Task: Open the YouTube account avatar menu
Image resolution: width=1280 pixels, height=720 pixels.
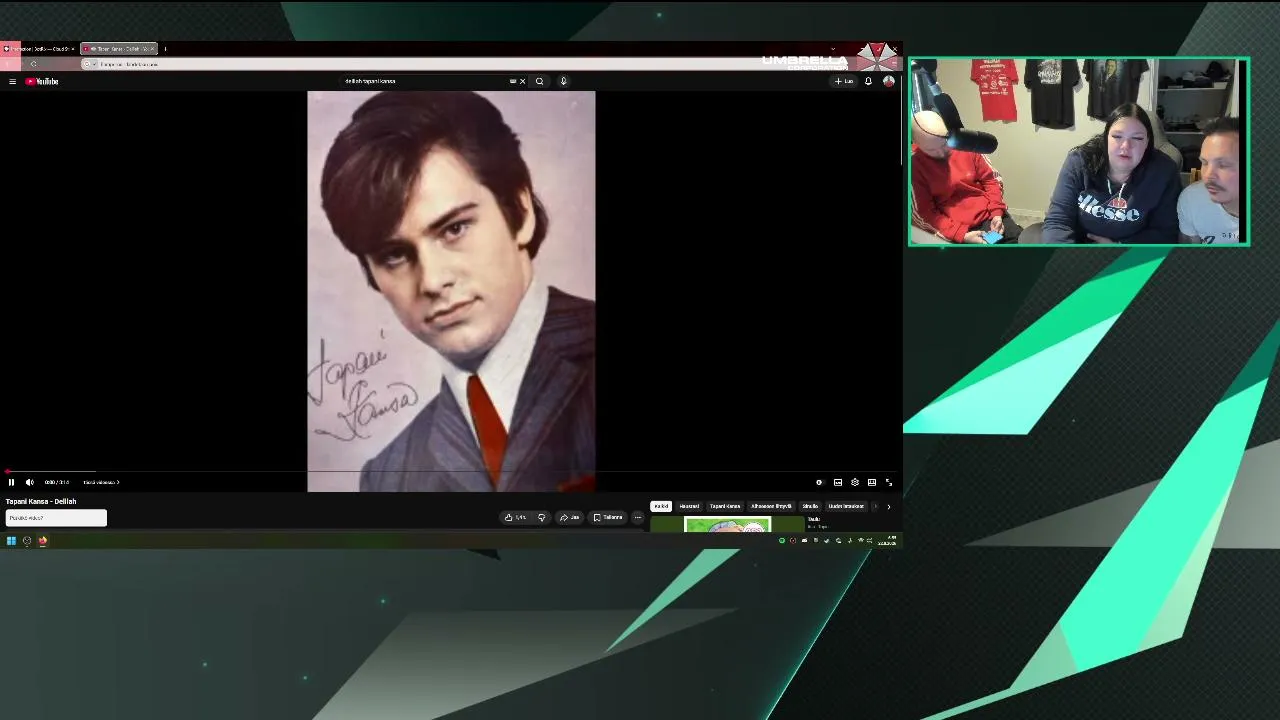Action: click(888, 81)
